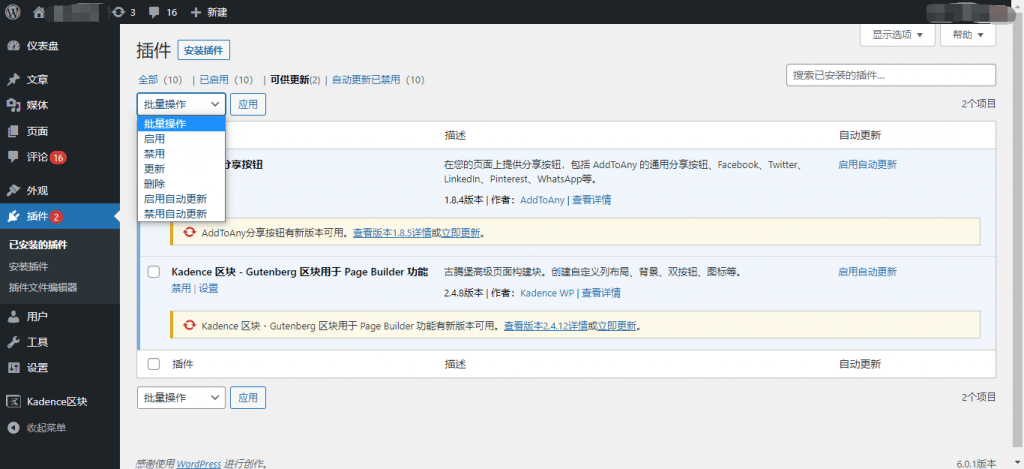This screenshot has width=1024, height=469.
Task: Tick the select-all checkbox in table footer
Action: (153, 364)
